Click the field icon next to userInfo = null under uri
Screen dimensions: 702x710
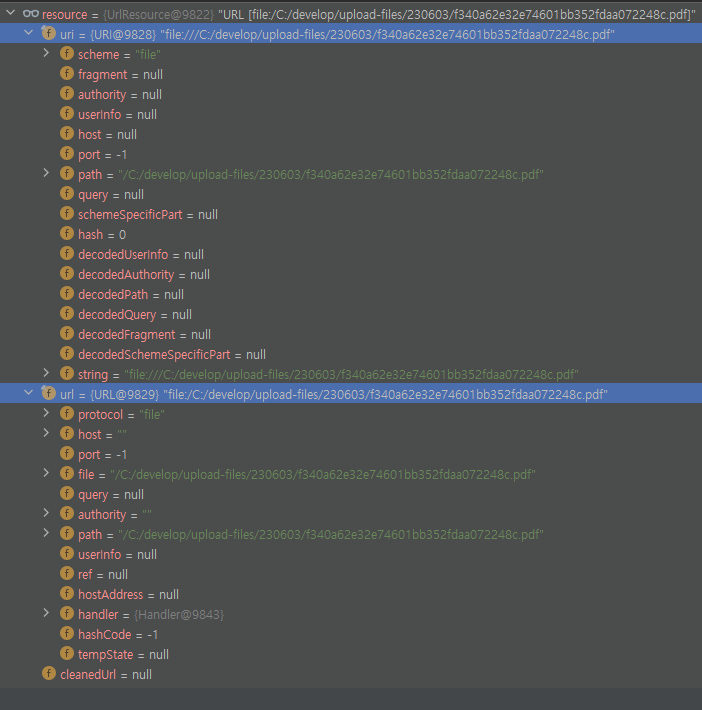(67, 113)
